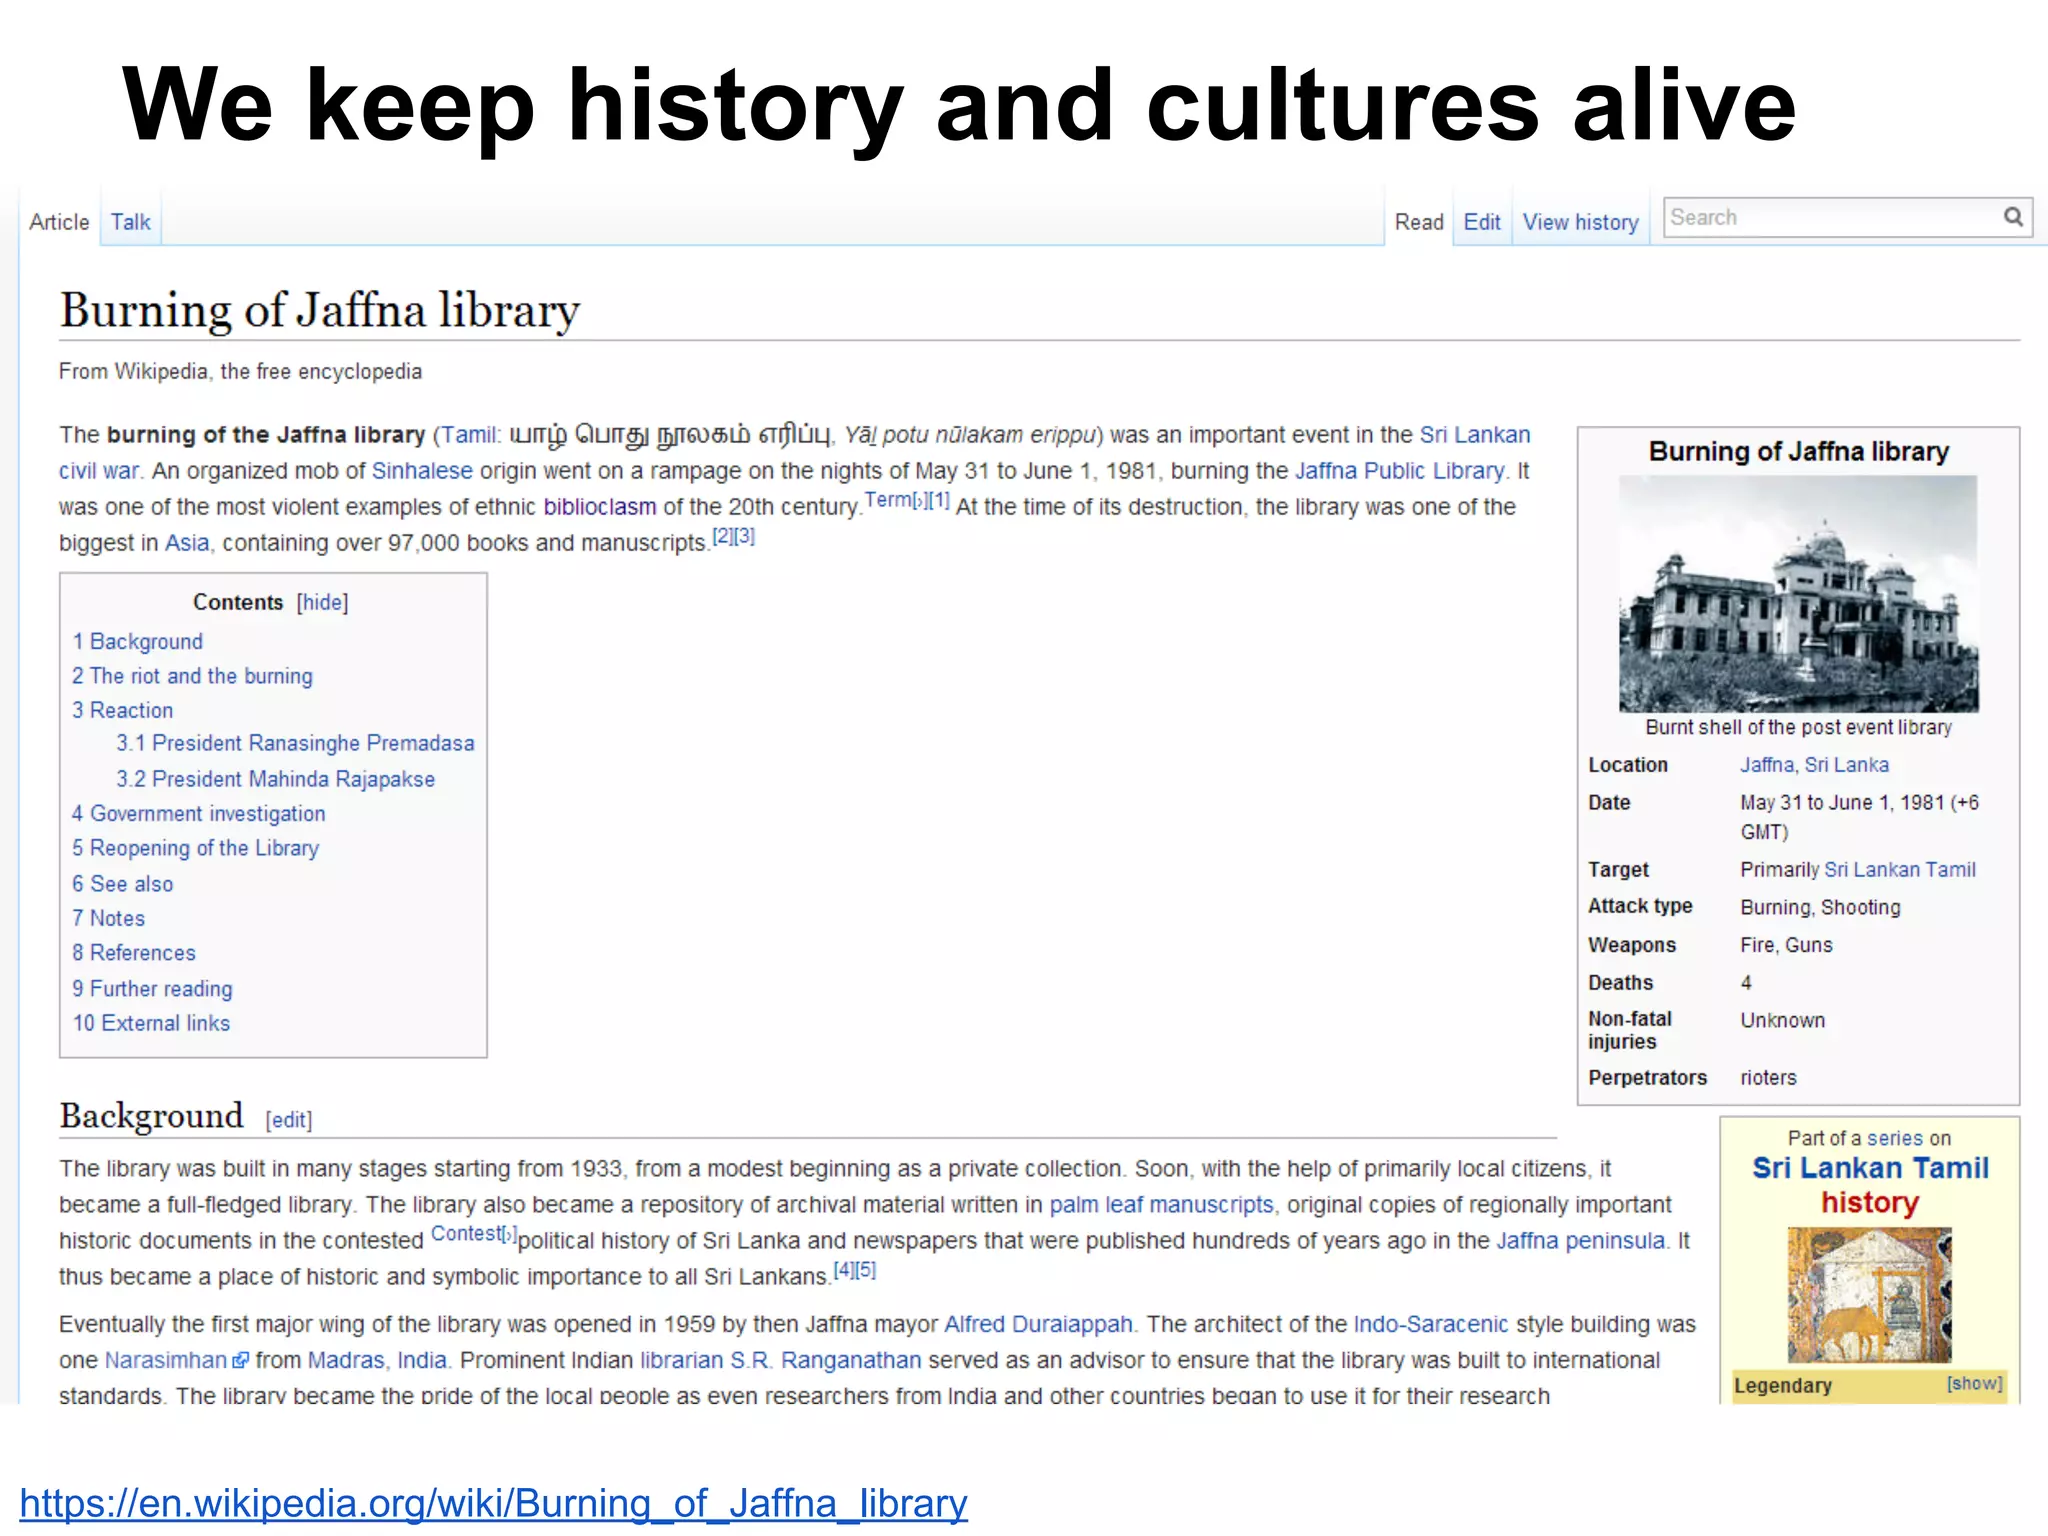Go to 6 See also section
Viewport: 2048px width, 1536px height.
click(122, 884)
